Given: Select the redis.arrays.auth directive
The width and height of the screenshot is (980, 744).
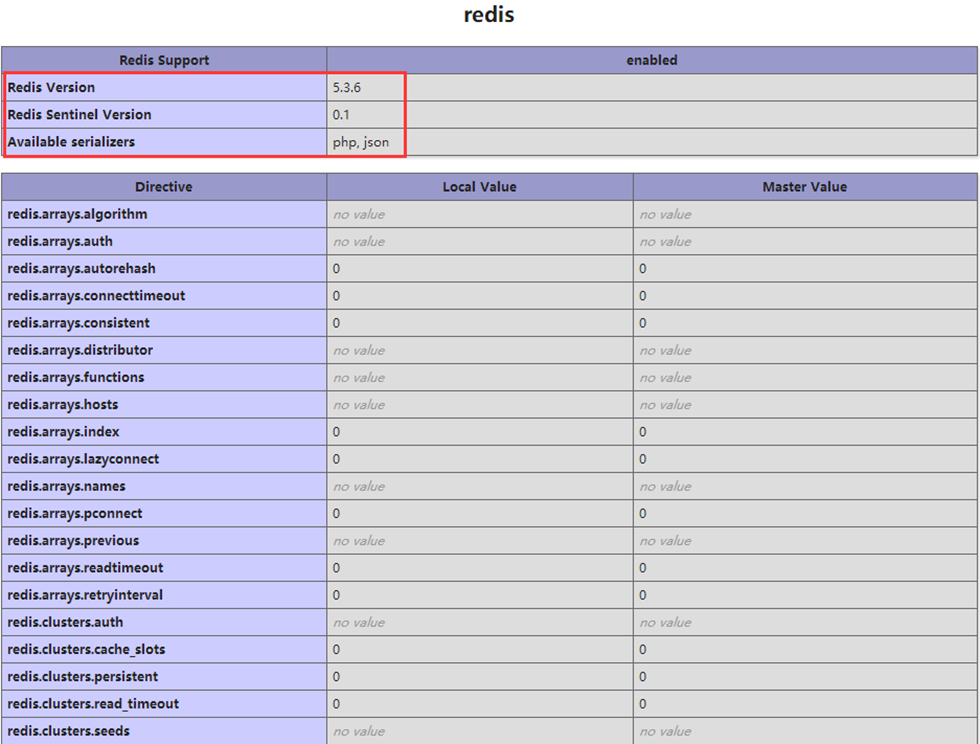Looking at the screenshot, I should tap(60, 241).
